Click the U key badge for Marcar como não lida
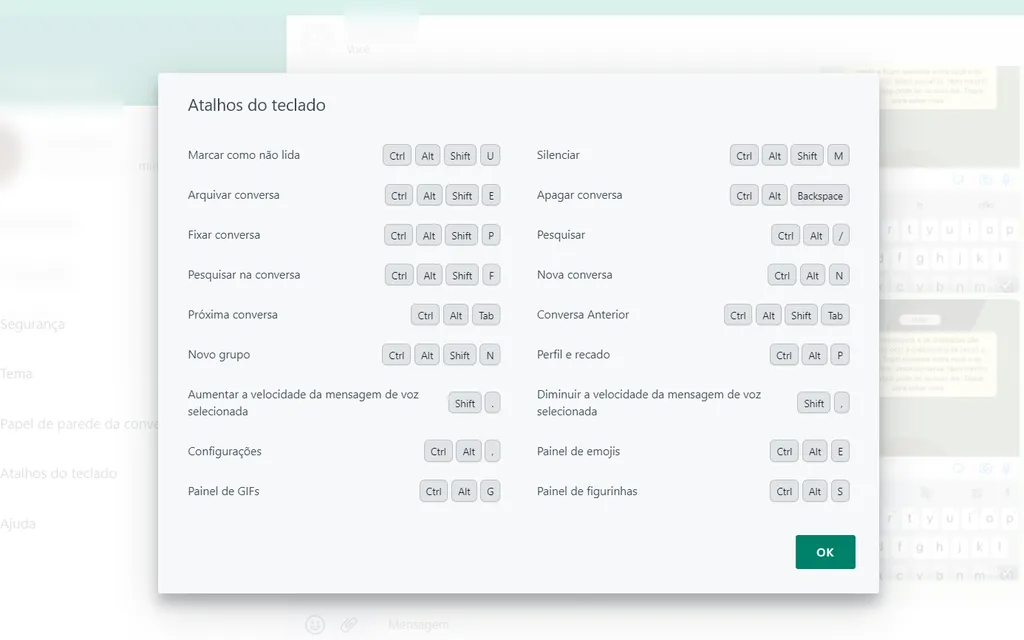 click(x=491, y=155)
